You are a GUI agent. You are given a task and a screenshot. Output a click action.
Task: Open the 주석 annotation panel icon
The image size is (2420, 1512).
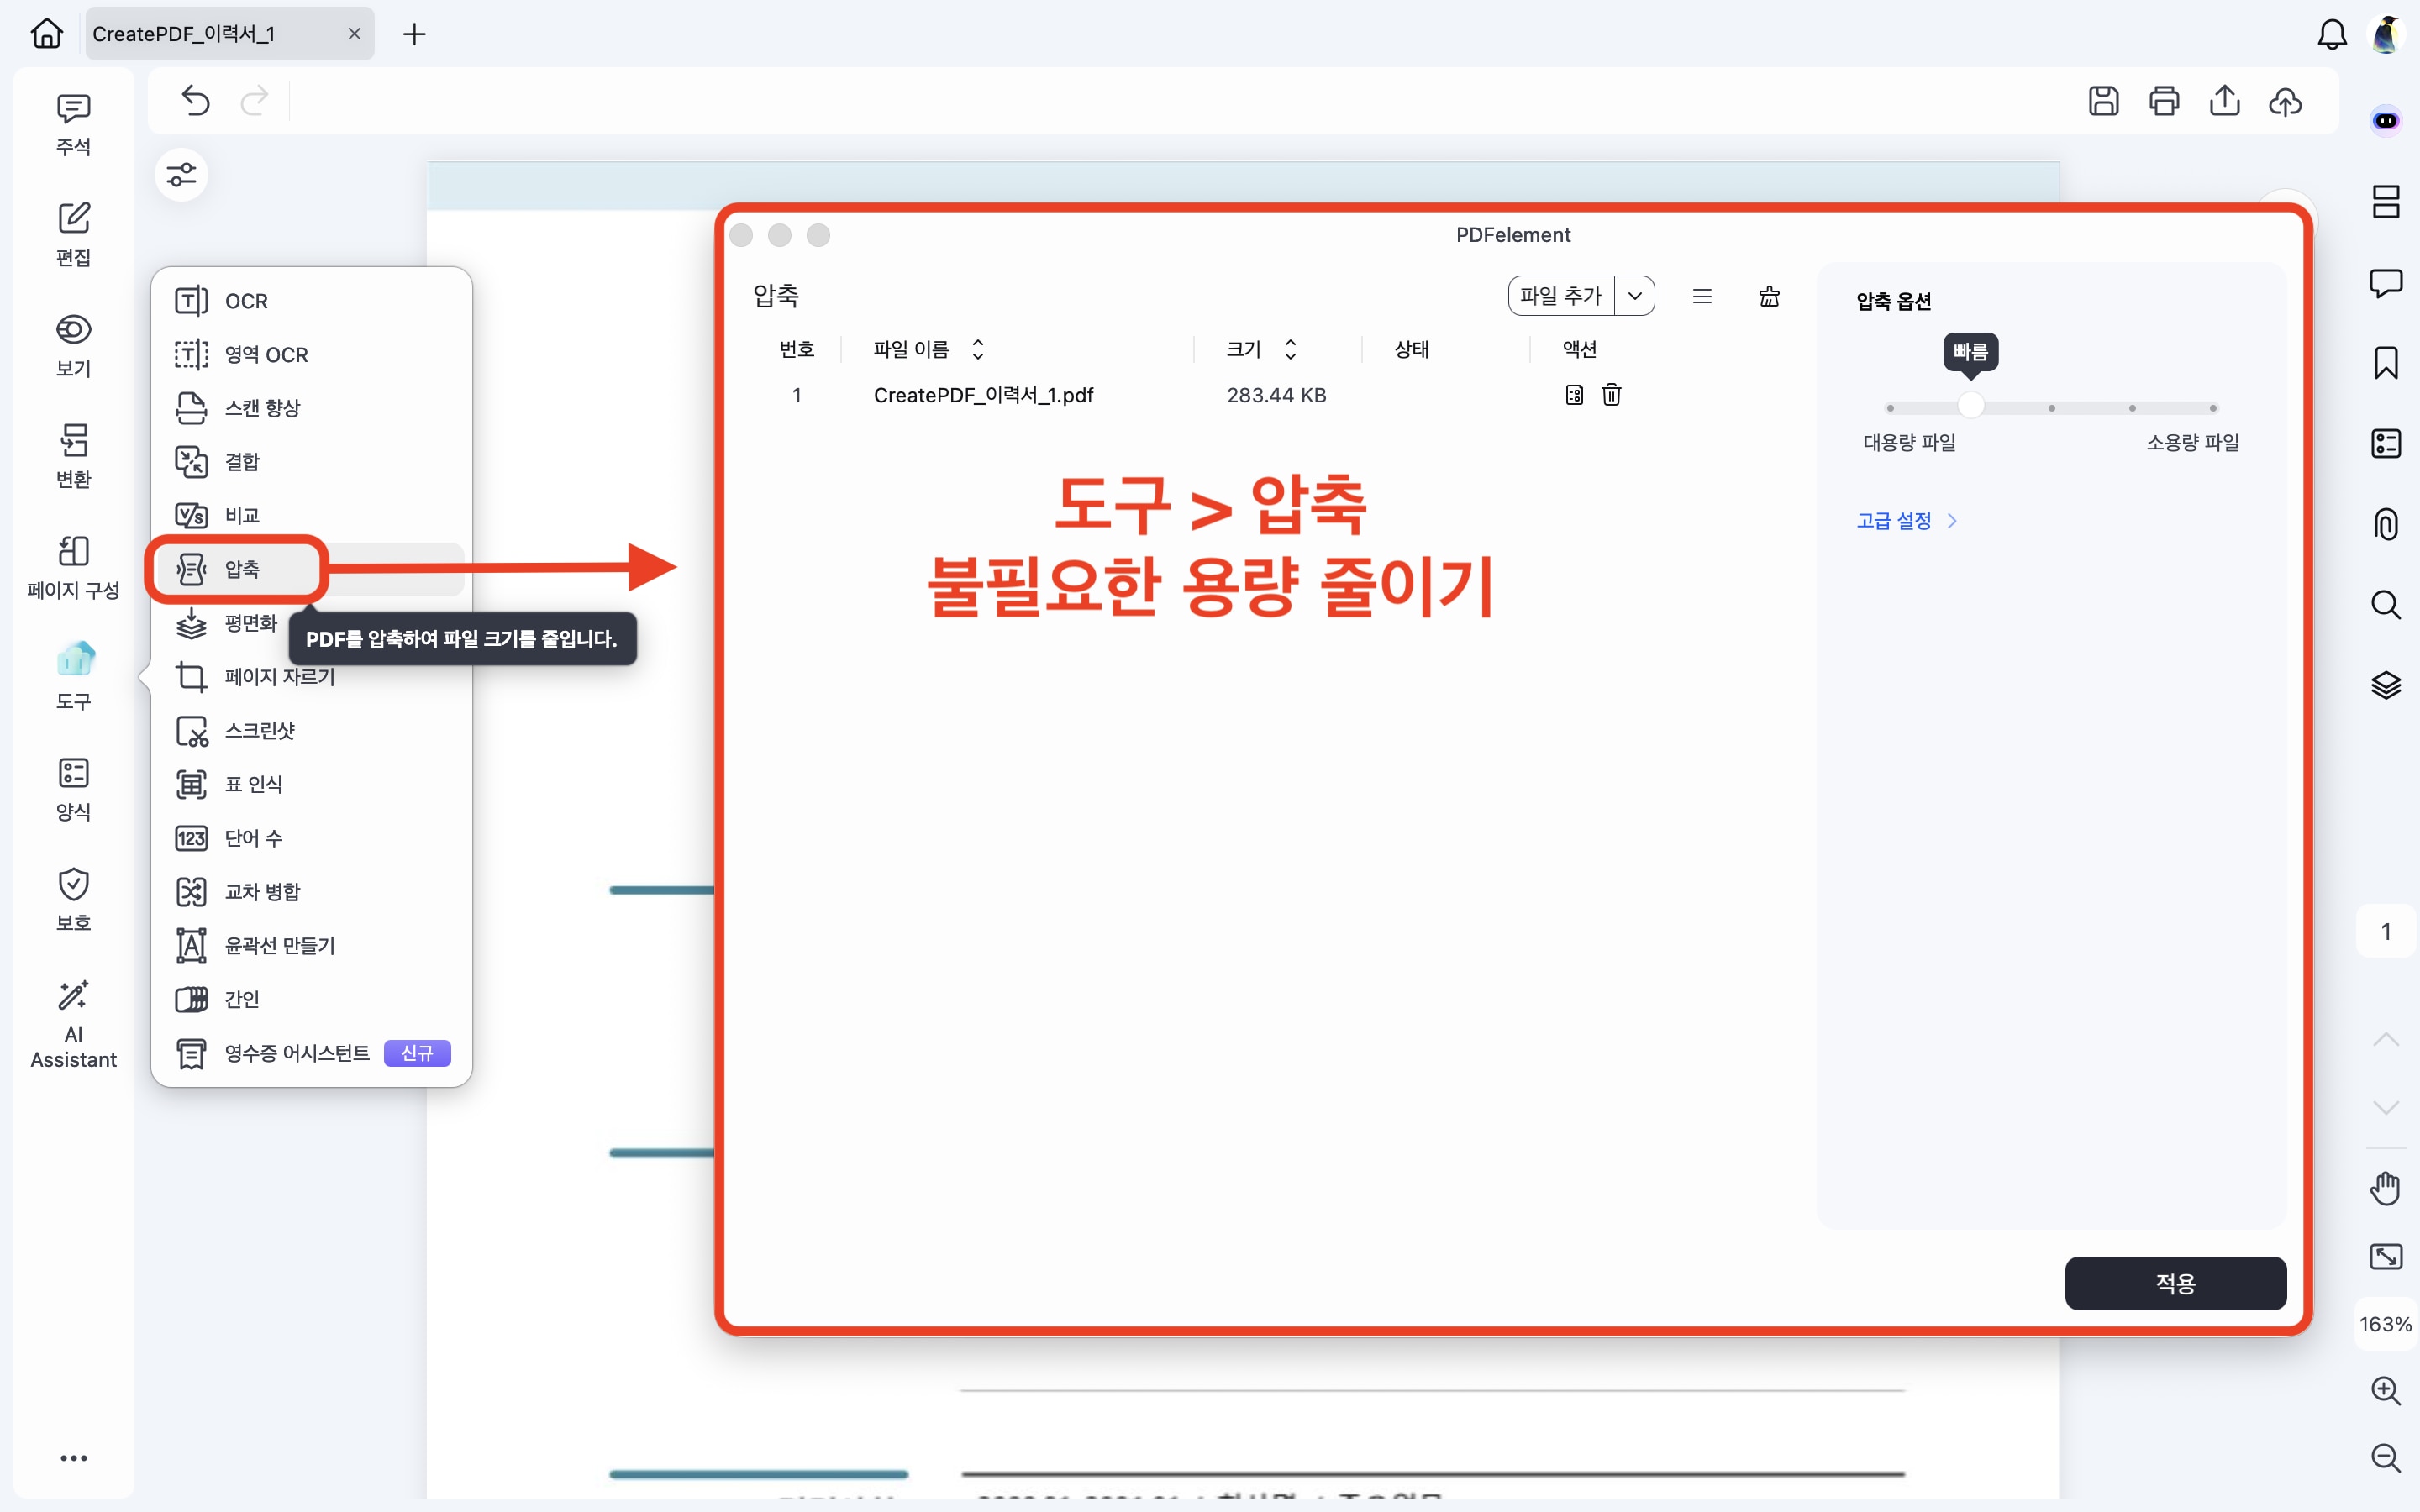click(73, 108)
